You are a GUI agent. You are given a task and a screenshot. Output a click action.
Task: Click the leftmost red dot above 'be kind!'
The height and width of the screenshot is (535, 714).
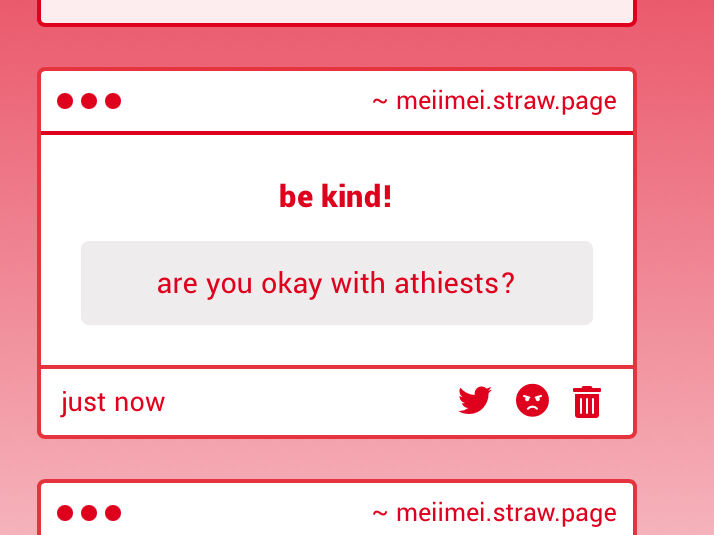pos(65,101)
